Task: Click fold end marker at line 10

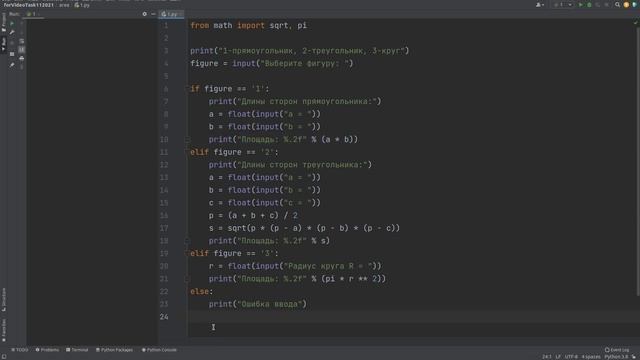Action: coord(187,139)
